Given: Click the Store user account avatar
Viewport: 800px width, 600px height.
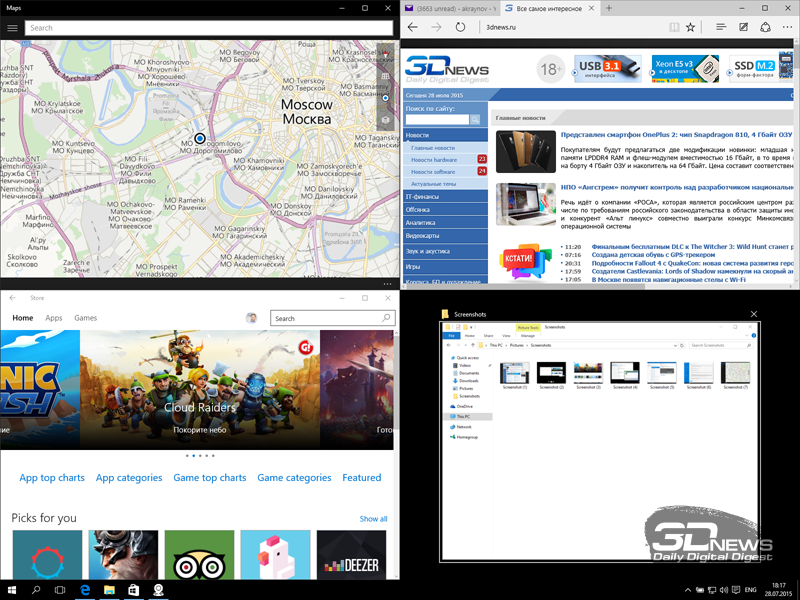Looking at the screenshot, I should (x=251, y=318).
